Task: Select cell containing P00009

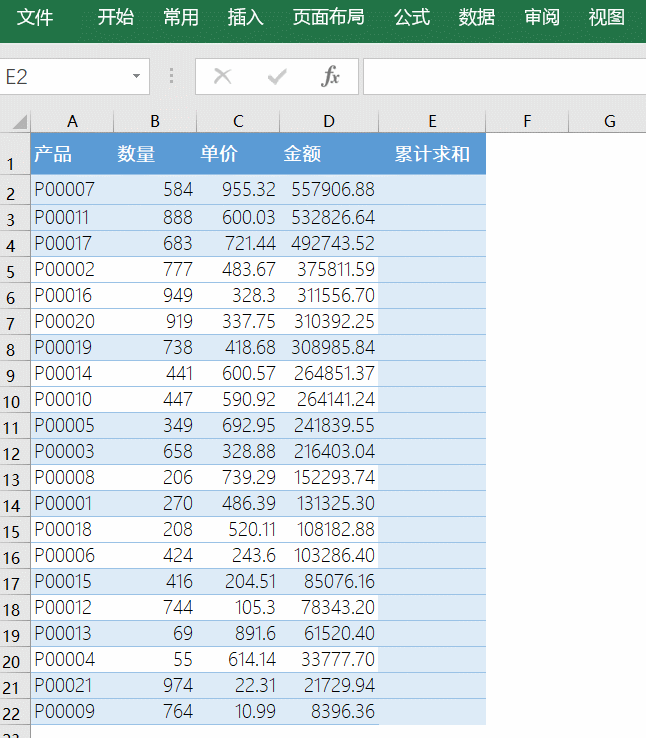Action: [72, 712]
